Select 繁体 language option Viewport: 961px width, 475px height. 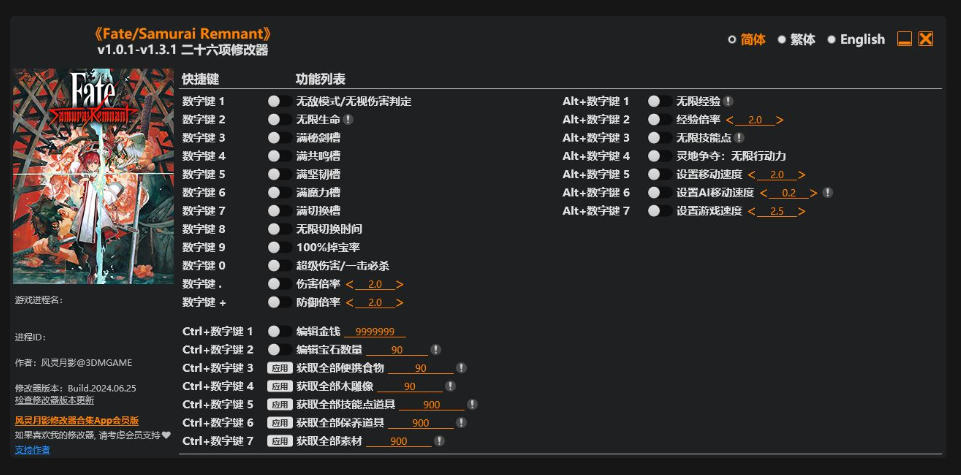(797, 40)
